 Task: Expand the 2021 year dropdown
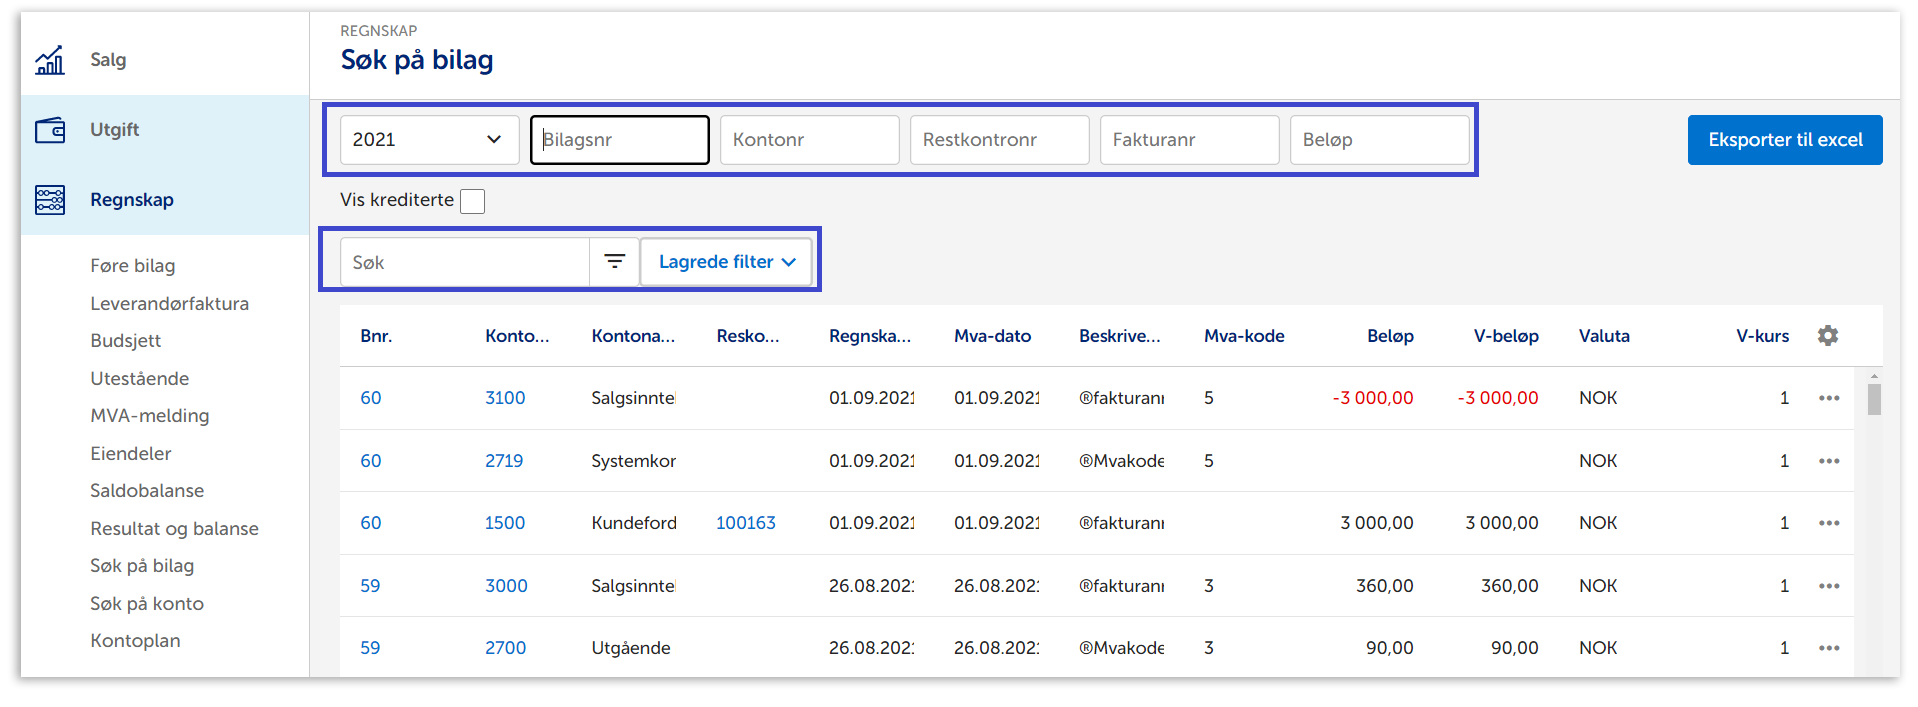point(429,140)
